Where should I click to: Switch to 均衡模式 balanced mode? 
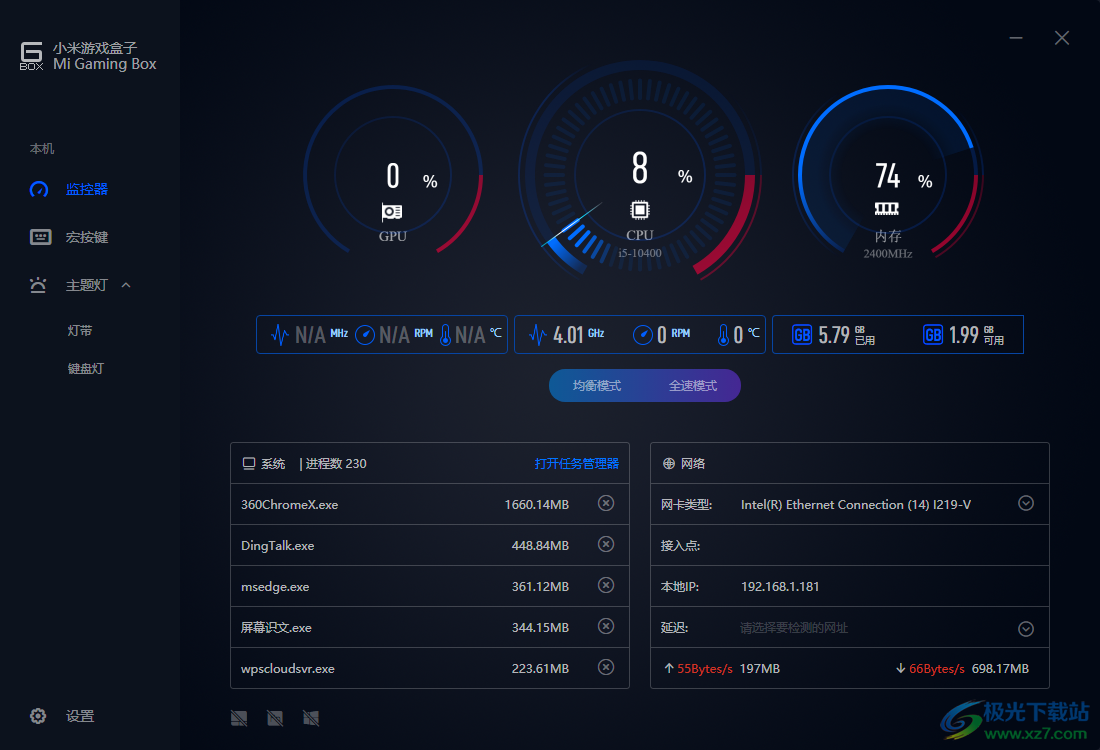(x=597, y=386)
